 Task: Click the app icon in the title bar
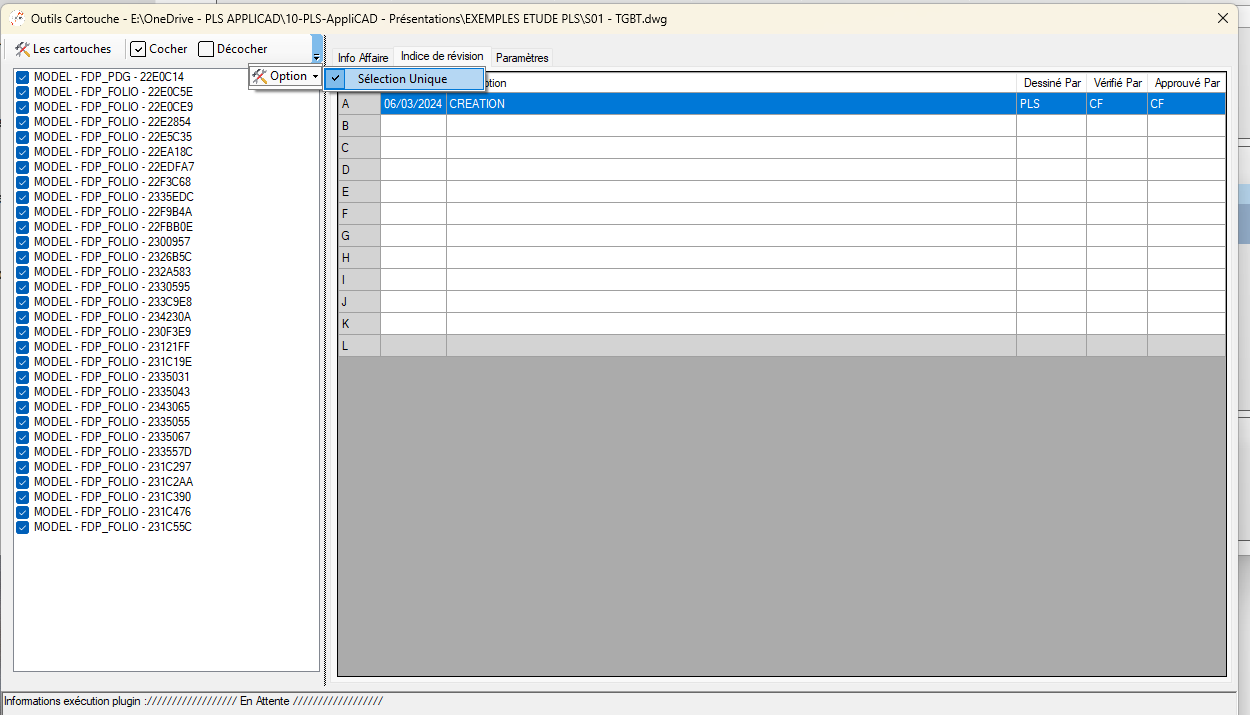pos(16,18)
